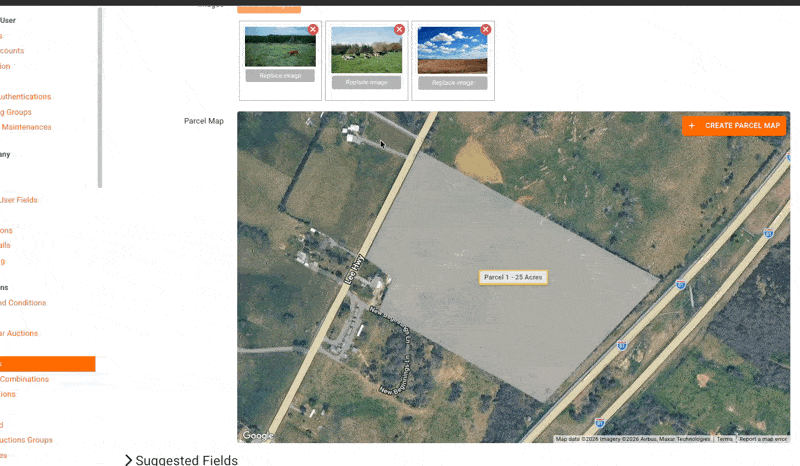Replace the second uploaded image
Screen dimensions: 800x466
point(366,83)
